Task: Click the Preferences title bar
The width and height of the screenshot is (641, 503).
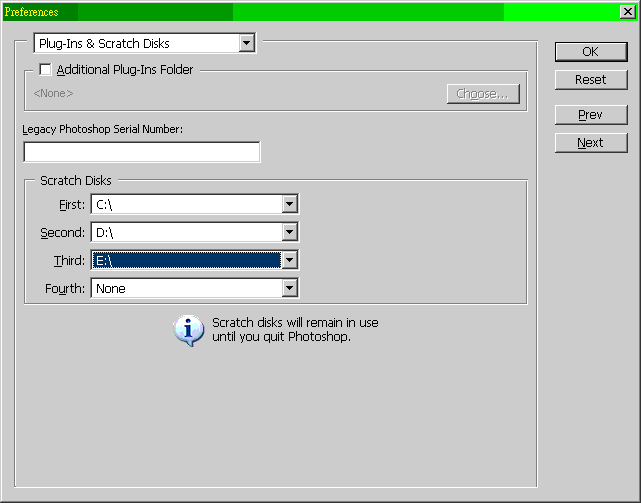Action: click(x=300, y=12)
